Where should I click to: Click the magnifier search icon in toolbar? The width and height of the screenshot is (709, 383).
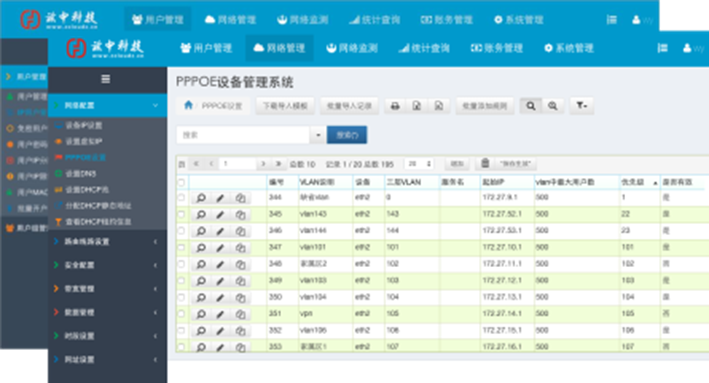tap(531, 106)
